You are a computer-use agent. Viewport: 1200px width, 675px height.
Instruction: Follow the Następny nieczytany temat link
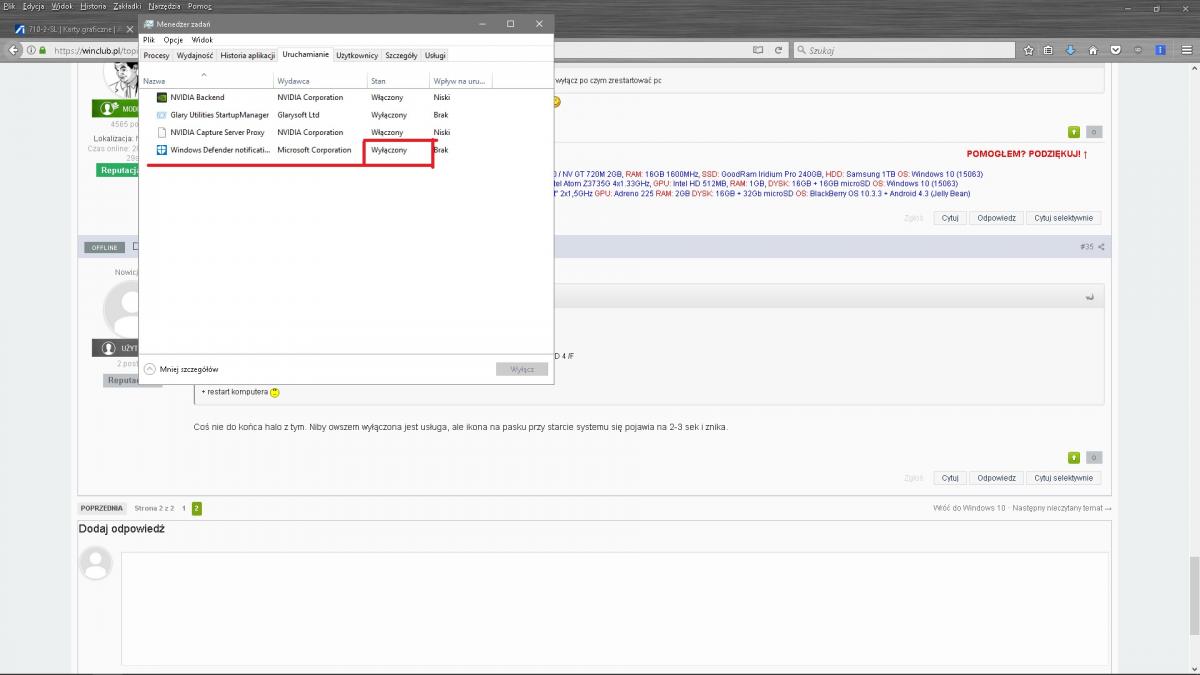1061,508
